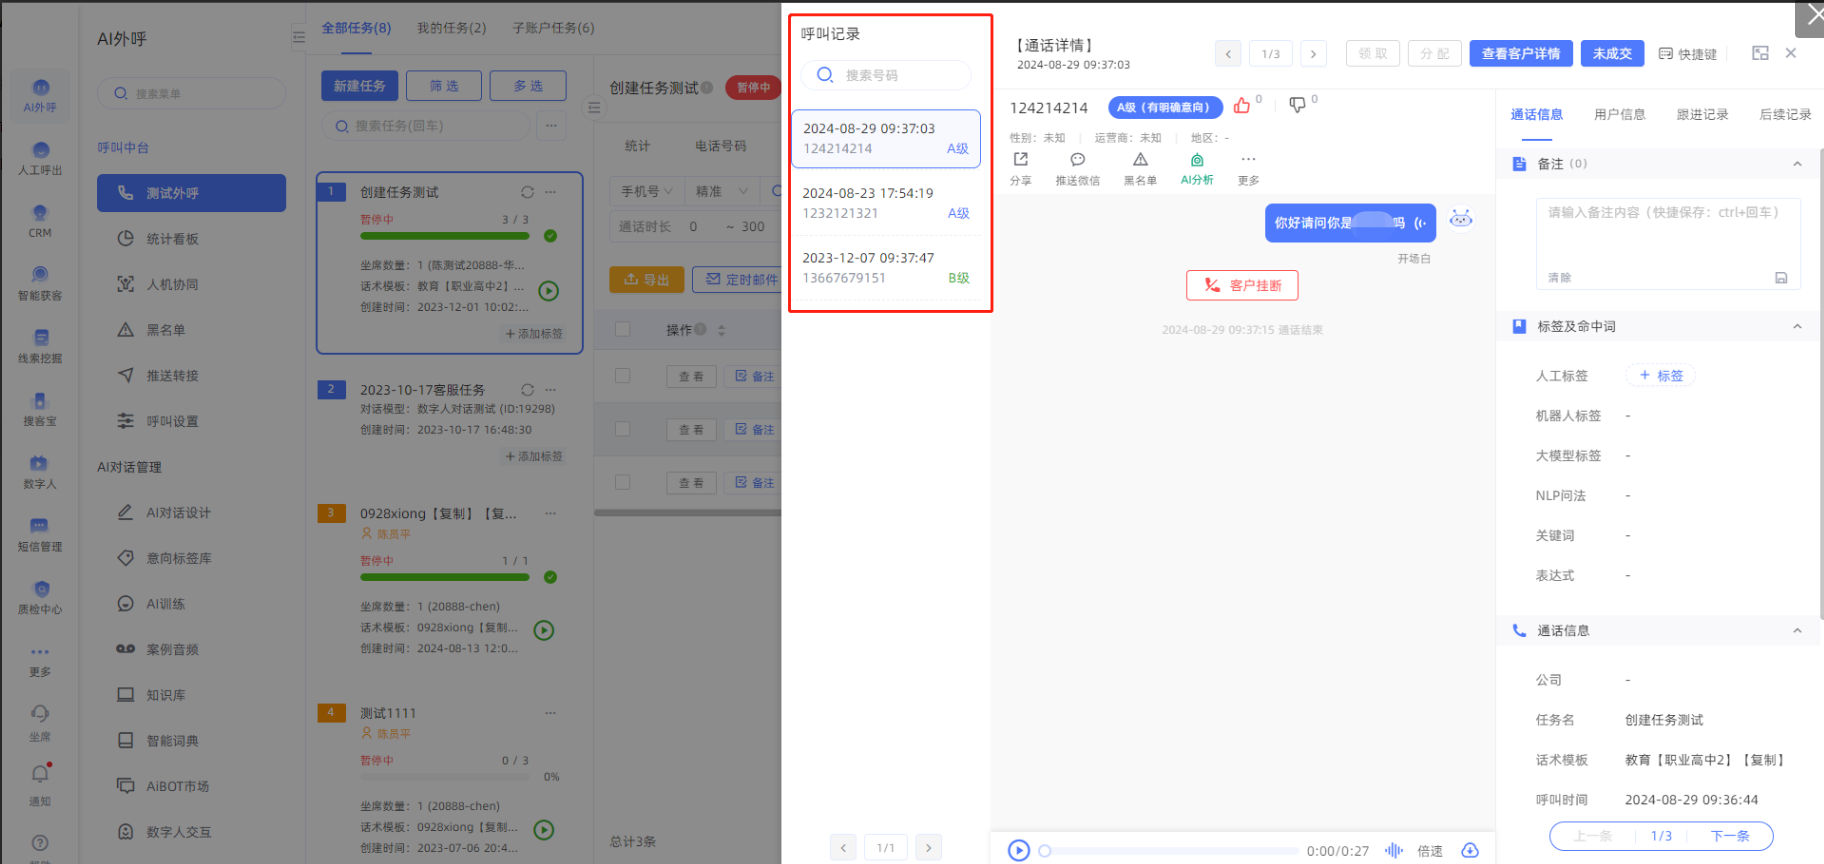Image resolution: width=1824 pixels, height=864 pixels.
Task: Switch to the 跟进记录 tab
Action: pos(1702,115)
